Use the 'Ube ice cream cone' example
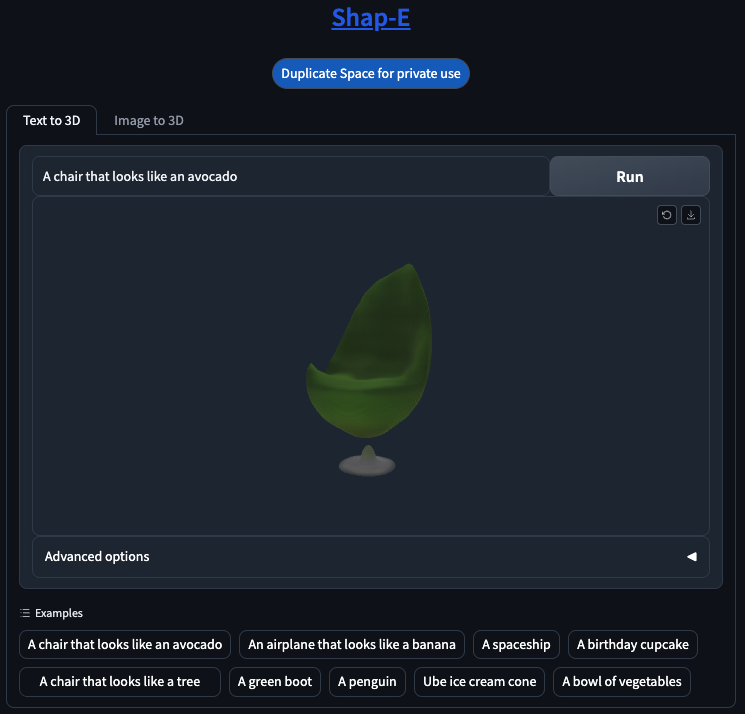Screen dimensions: 745x714 click(479, 682)
